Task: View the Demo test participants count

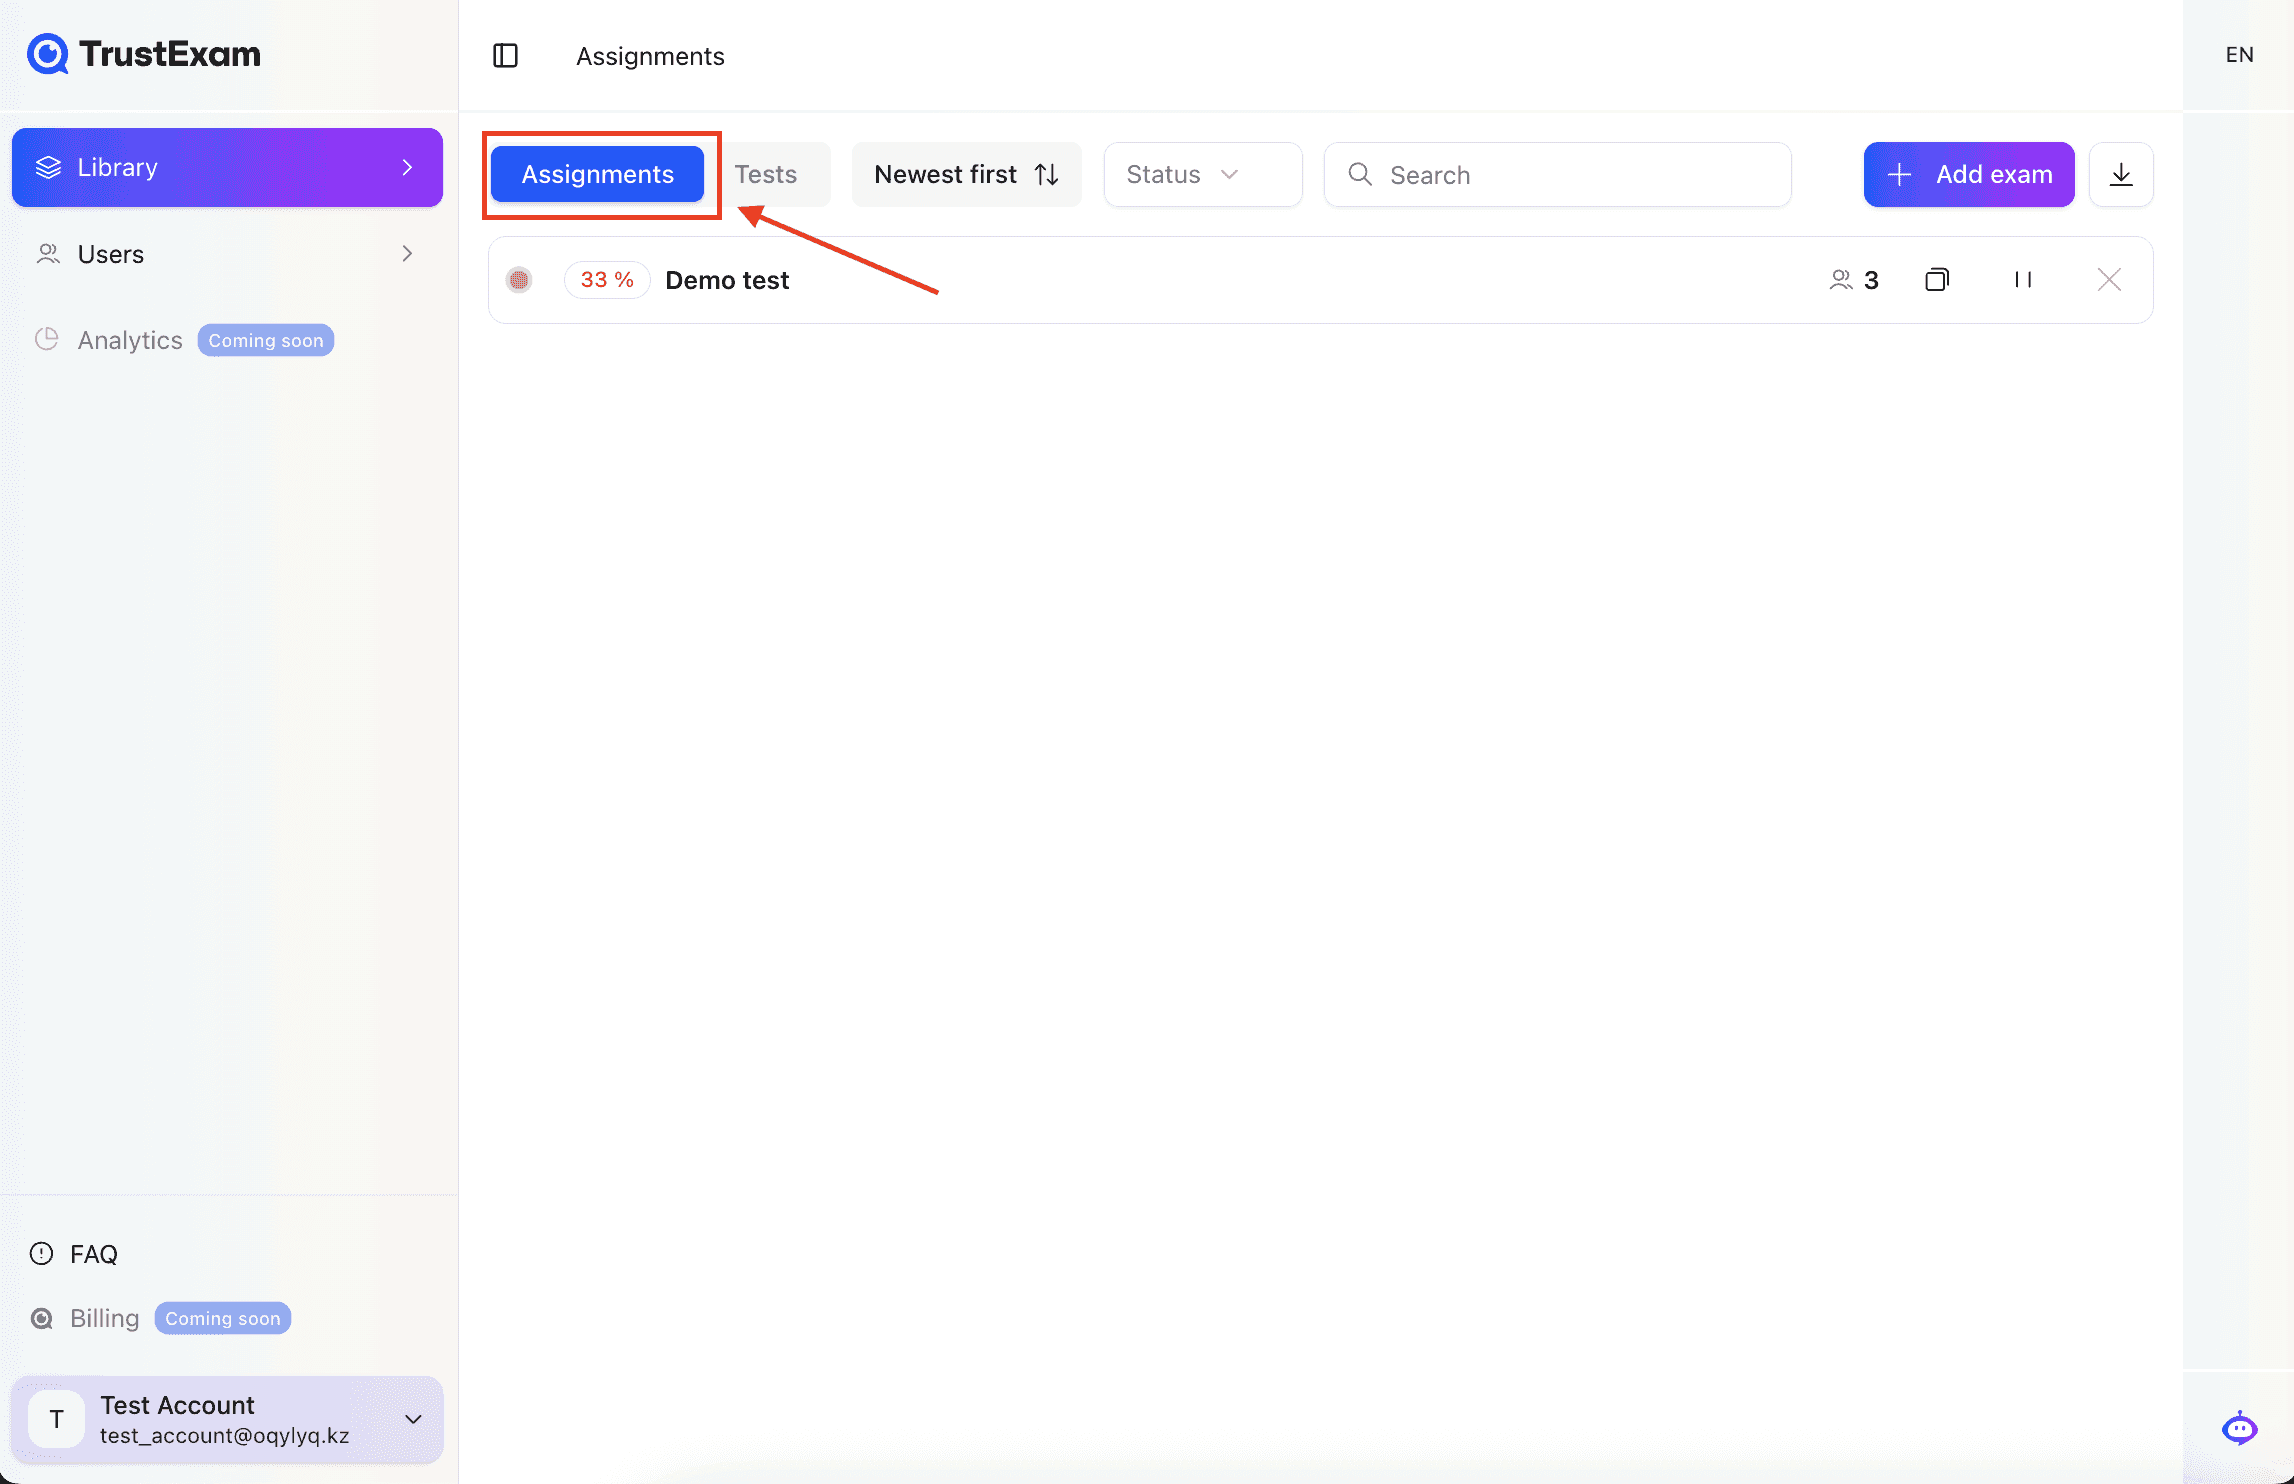Action: (1854, 280)
